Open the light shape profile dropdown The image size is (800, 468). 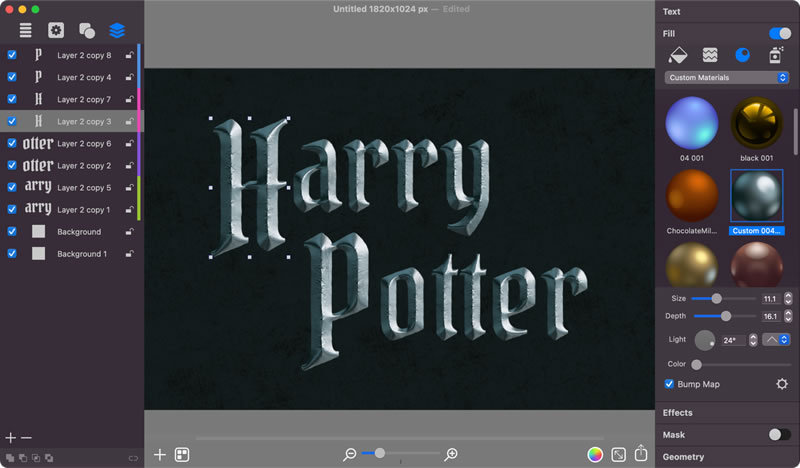click(x=776, y=339)
